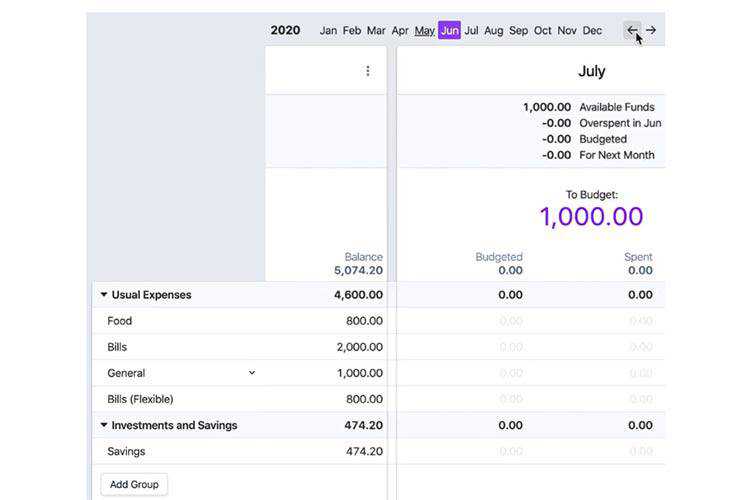The width and height of the screenshot is (750, 500).
Task: Open the three-dot column options menu
Action: [367, 71]
